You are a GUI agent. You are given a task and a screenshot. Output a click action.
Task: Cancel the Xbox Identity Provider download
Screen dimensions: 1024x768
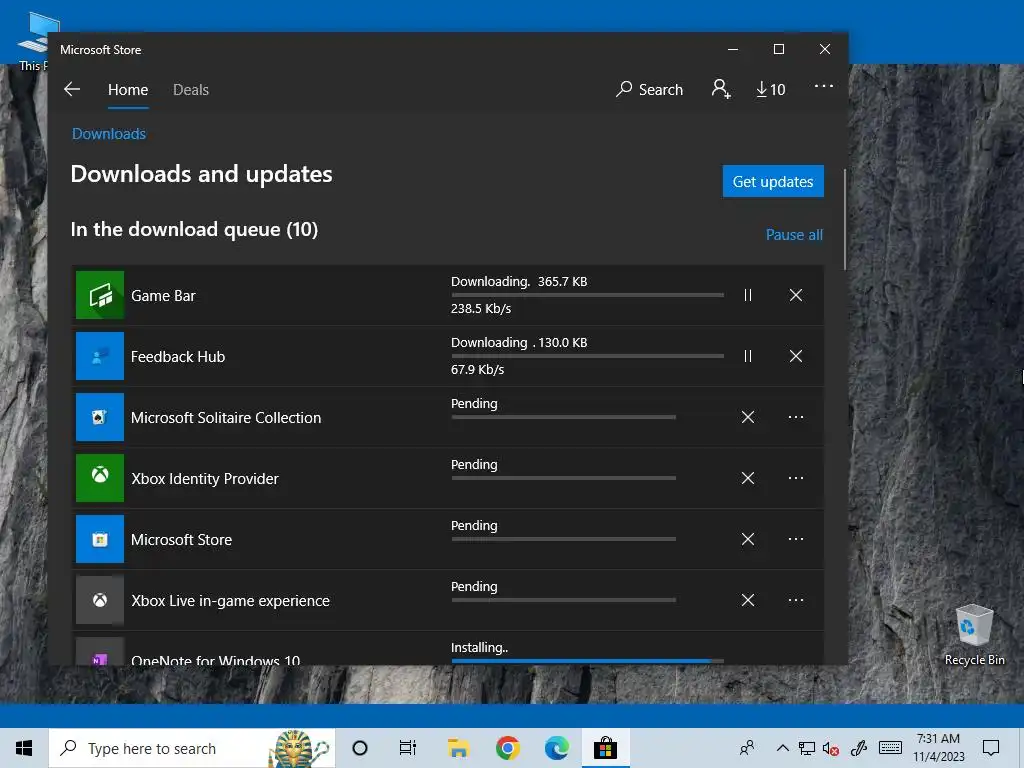[748, 478]
